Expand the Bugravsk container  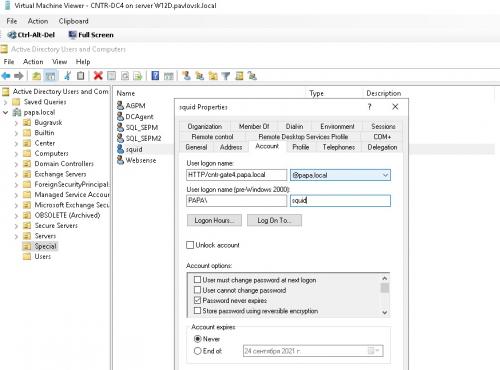point(16,123)
